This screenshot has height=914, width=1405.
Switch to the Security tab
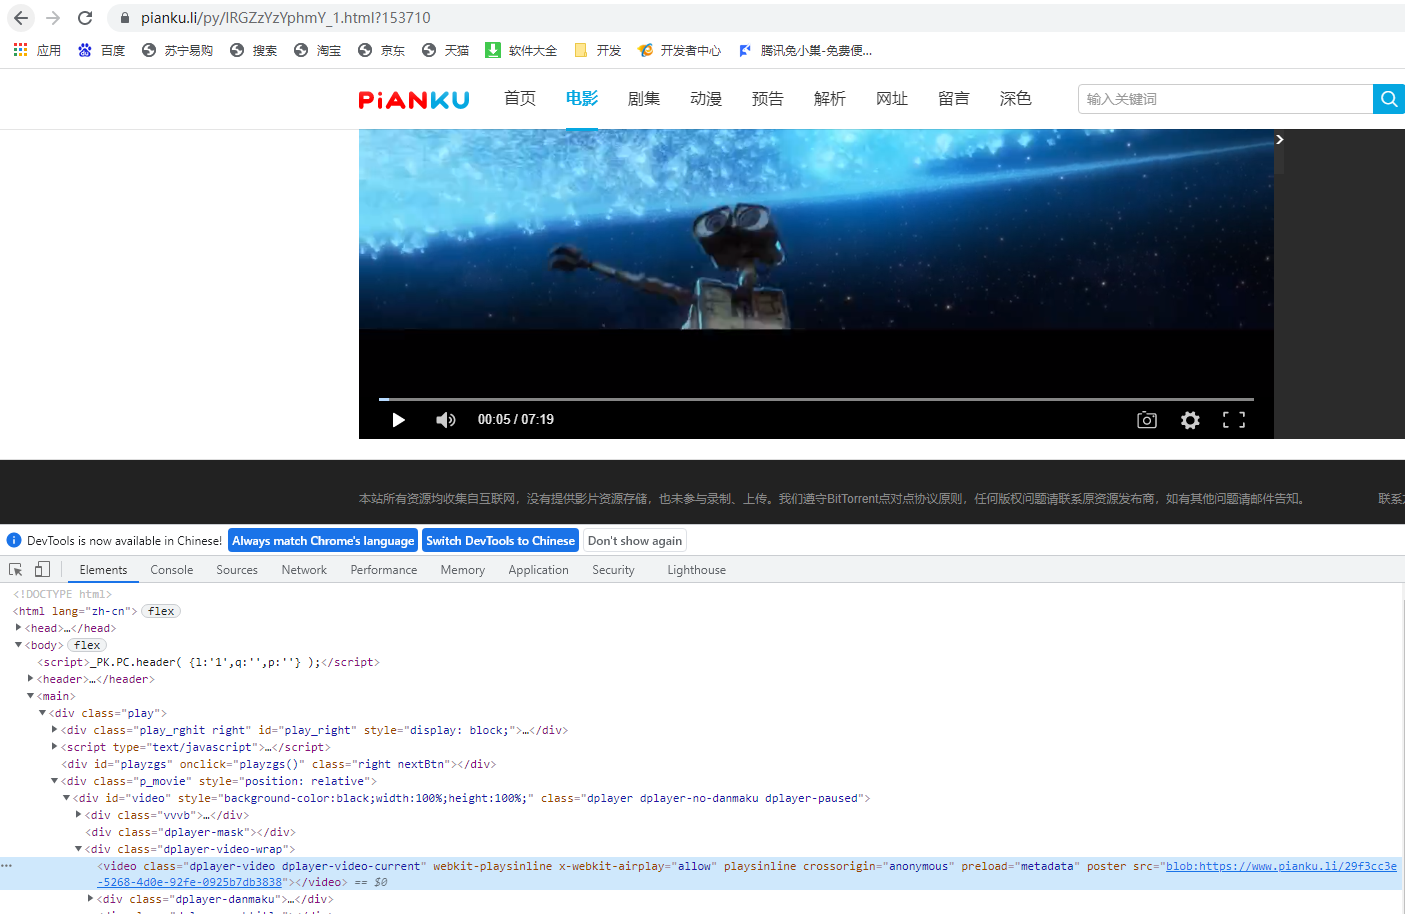click(x=613, y=570)
